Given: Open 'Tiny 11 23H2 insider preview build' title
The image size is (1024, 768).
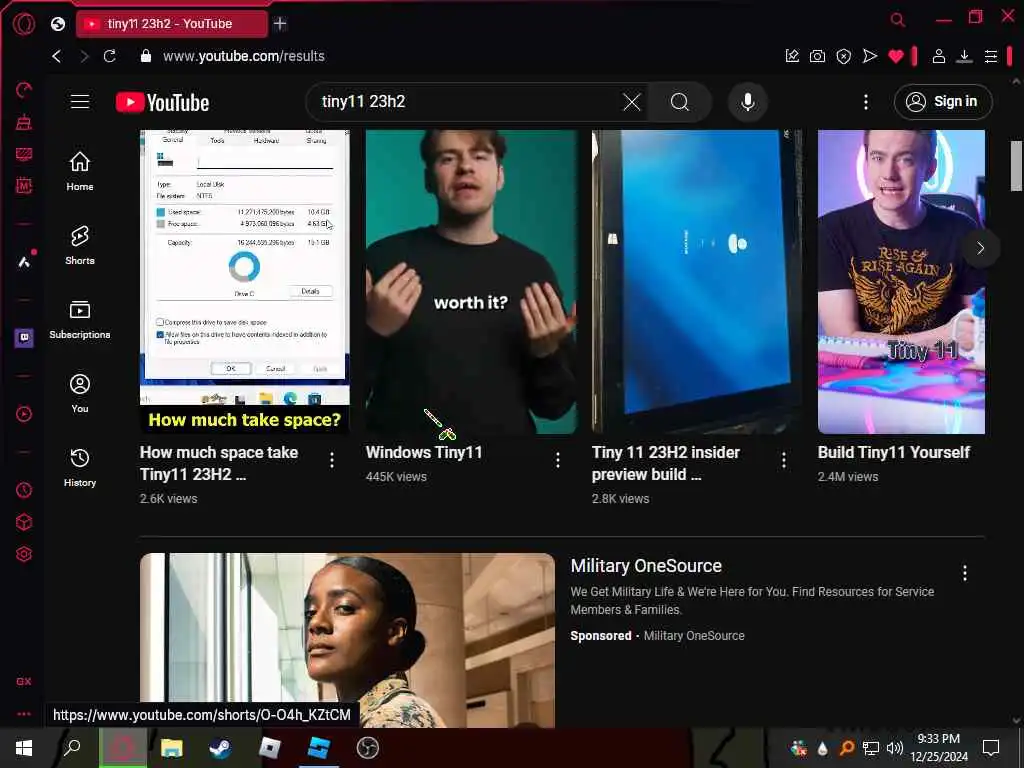Looking at the screenshot, I should coord(665,463).
